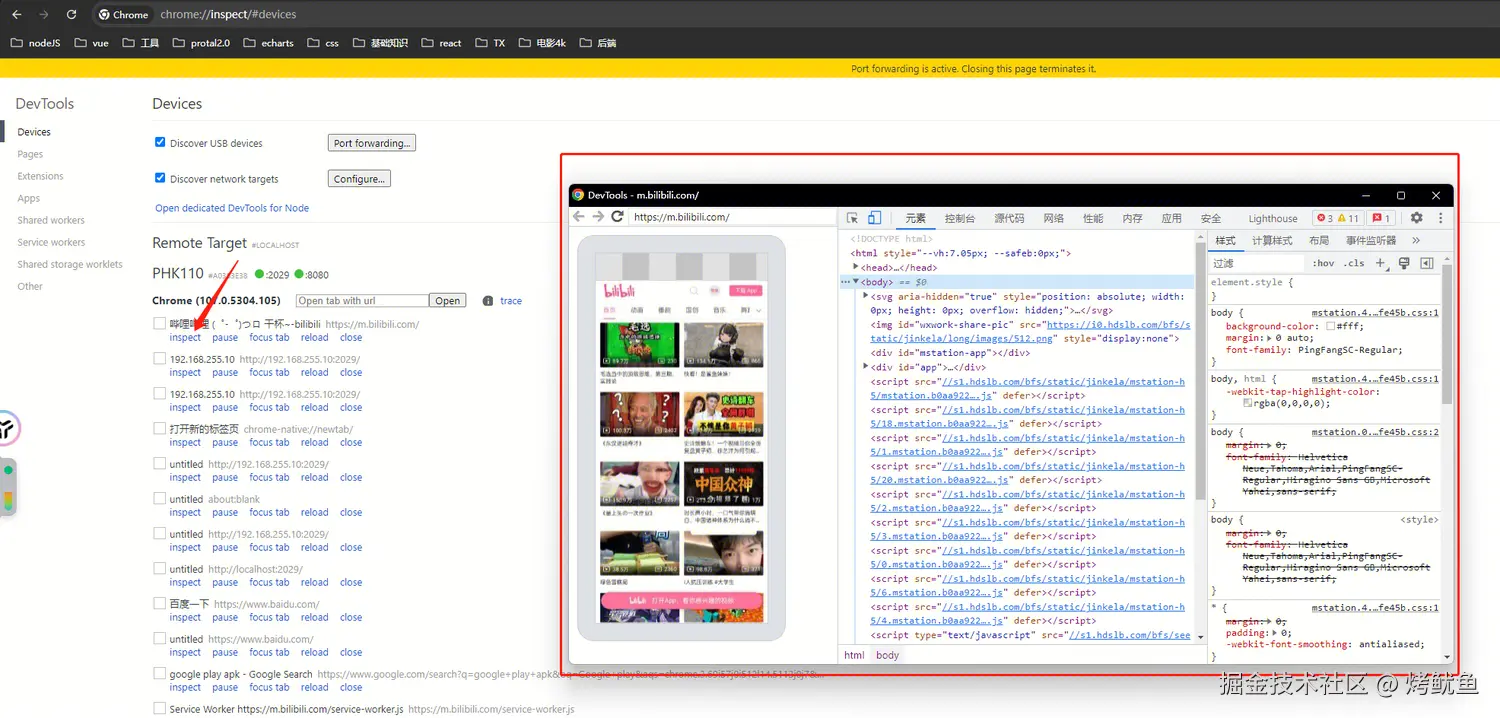
Task: Toggle rendering emulations paintbrush icon in Styles
Action: point(1404,263)
